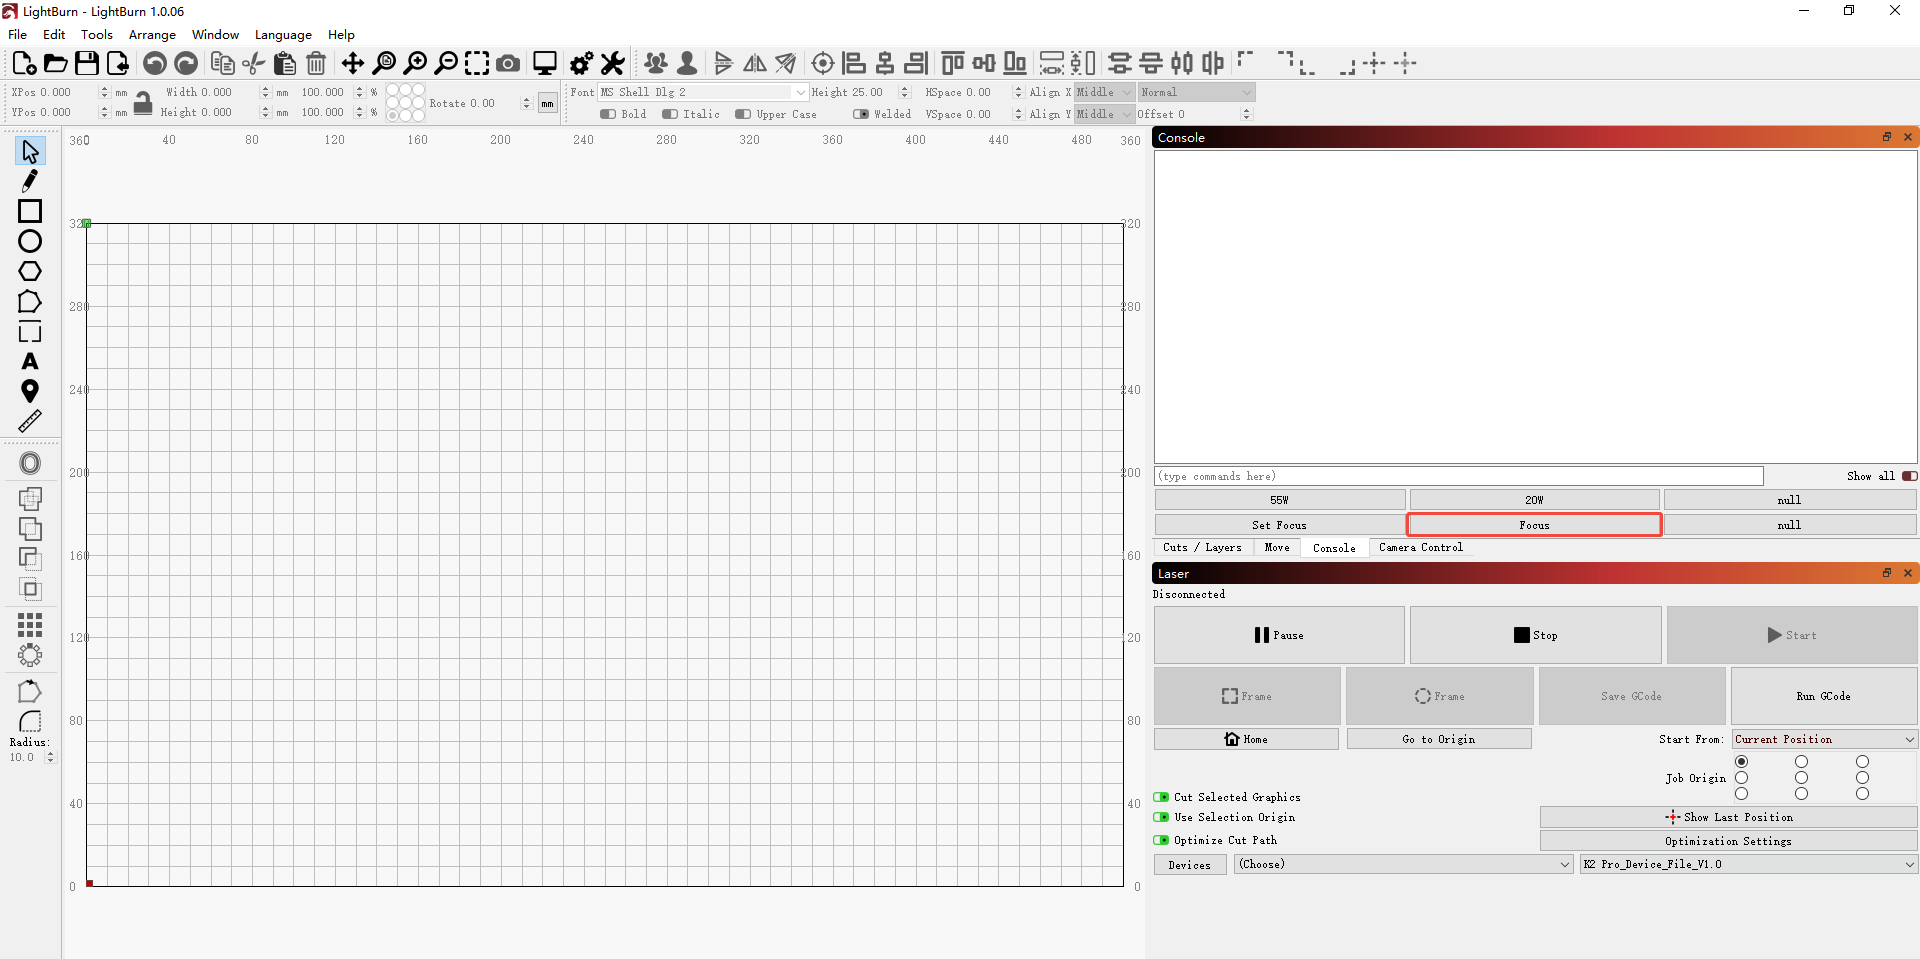This screenshot has width=1920, height=959.
Task: Select the Ellipse tool
Action: (x=30, y=241)
